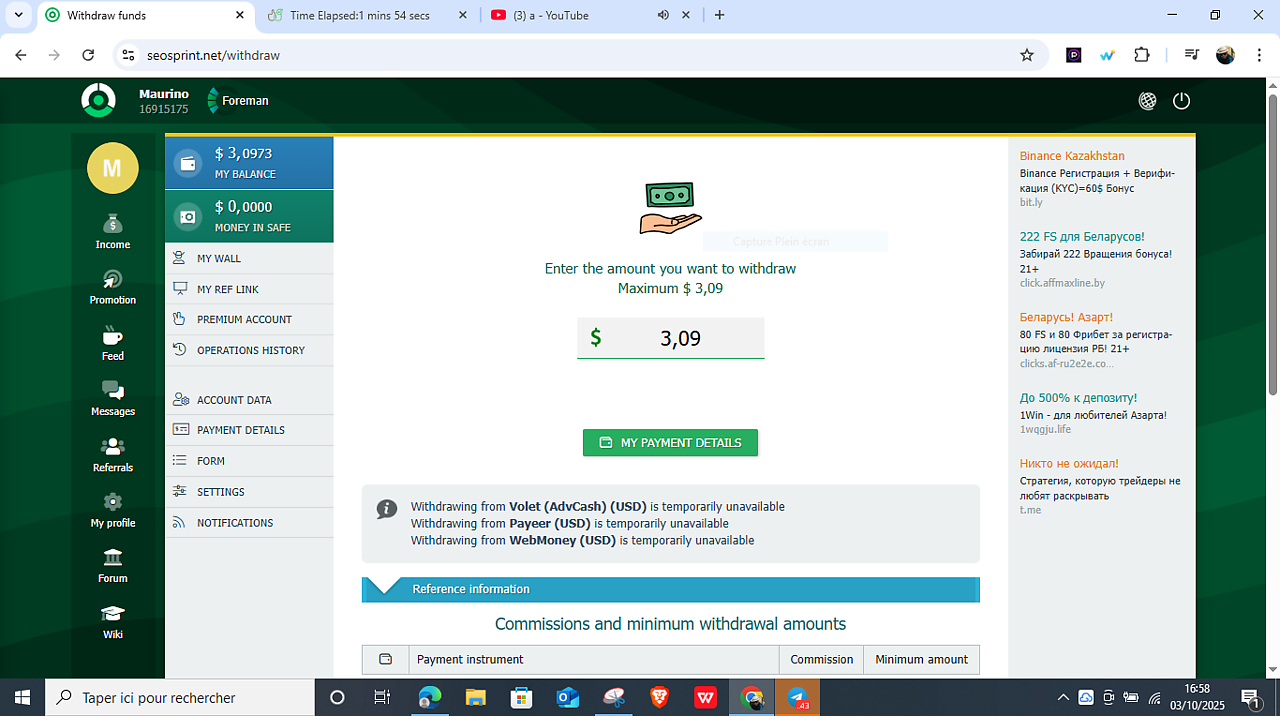
Task: Click the withdrawal amount input field
Action: 680,338
